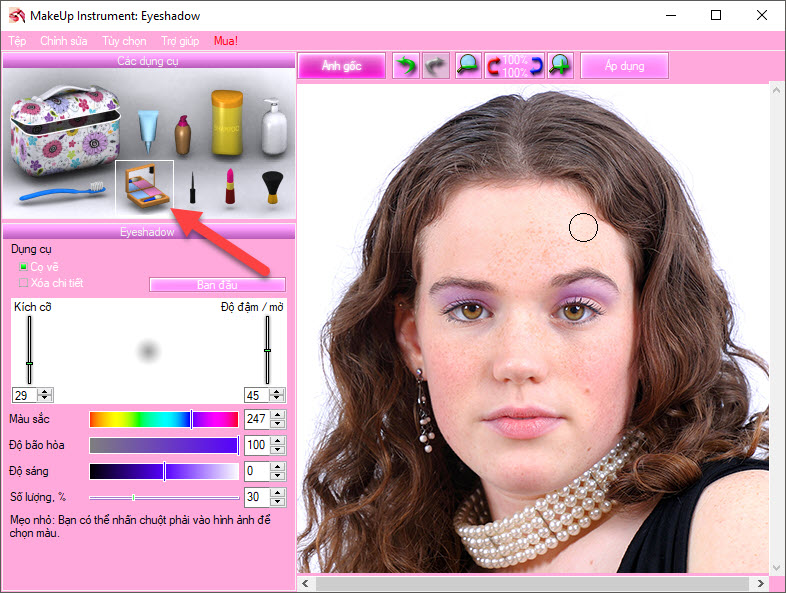The height and width of the screenshot is (593, 786).
Task: Open the Tệp menu
Action: tap(17, 41)
